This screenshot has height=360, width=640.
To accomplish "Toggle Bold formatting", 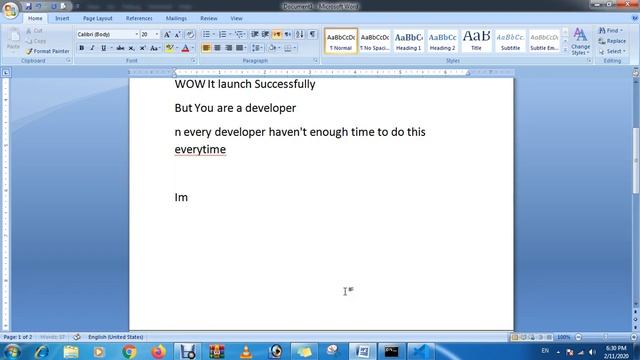I will click(82, 48).
